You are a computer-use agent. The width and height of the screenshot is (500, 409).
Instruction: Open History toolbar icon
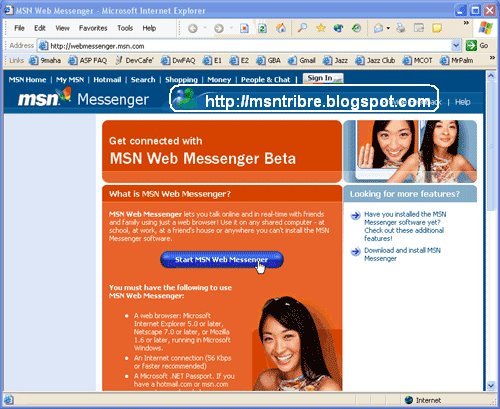pyautogui.click(x=357, y=28)
